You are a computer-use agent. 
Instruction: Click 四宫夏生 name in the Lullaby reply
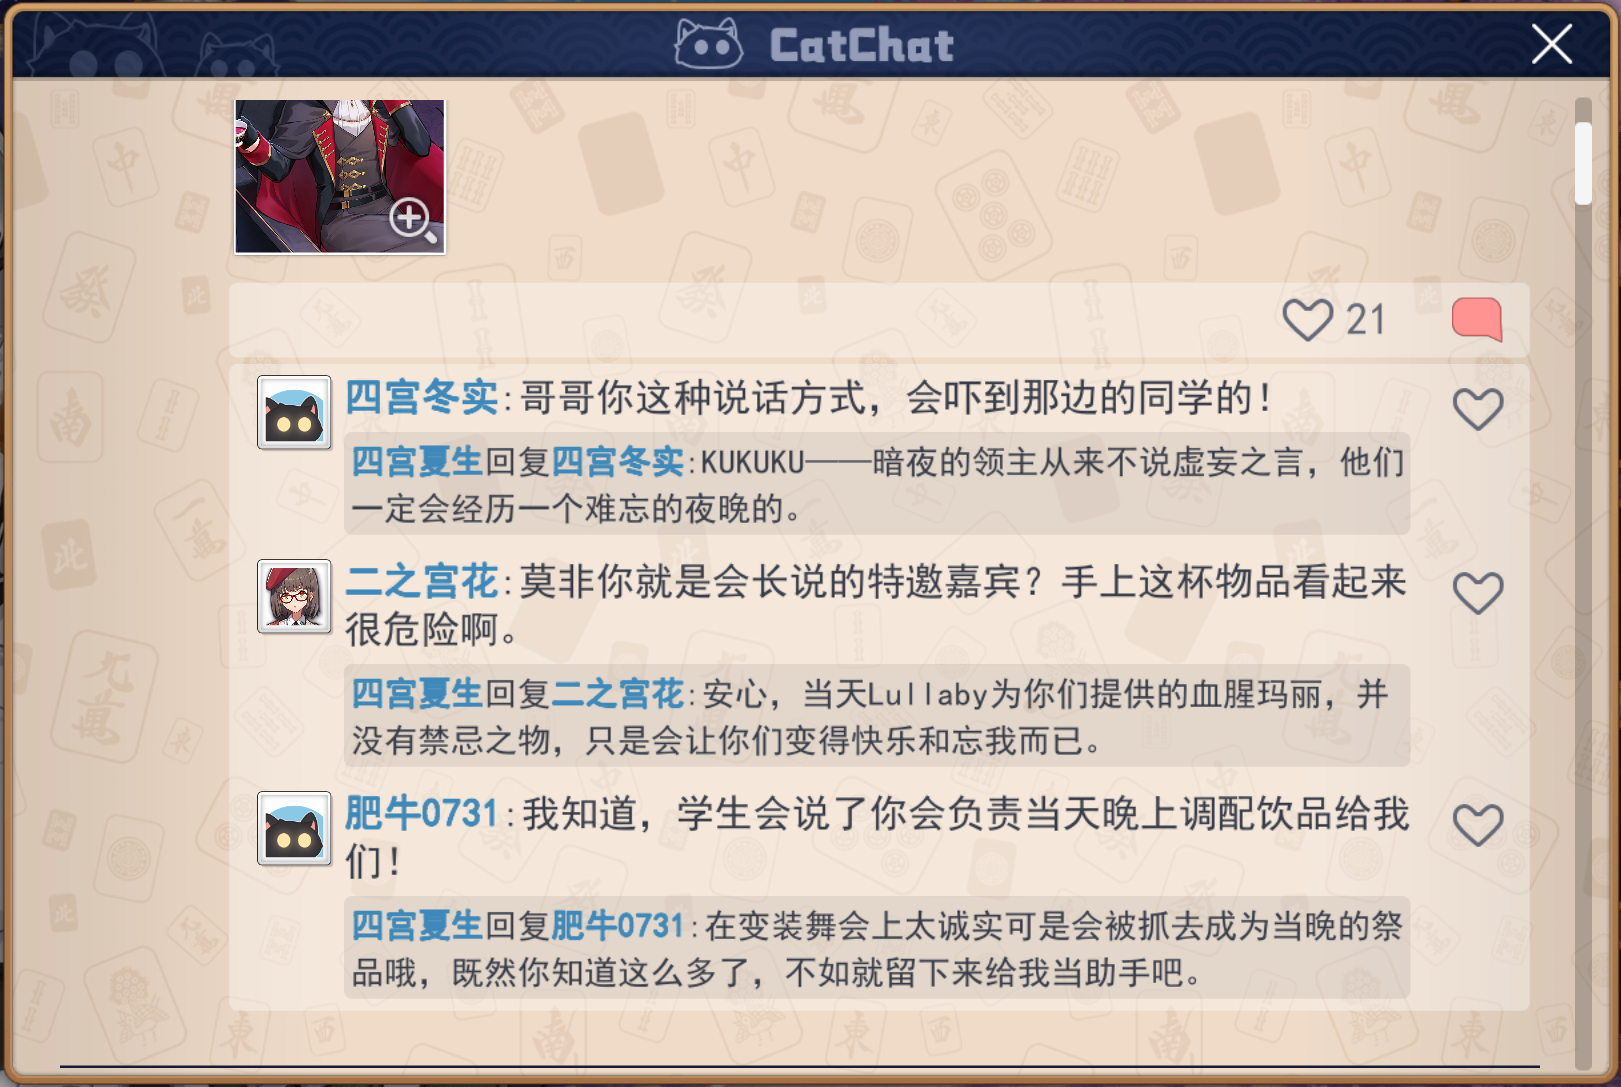tap(417, 694)
